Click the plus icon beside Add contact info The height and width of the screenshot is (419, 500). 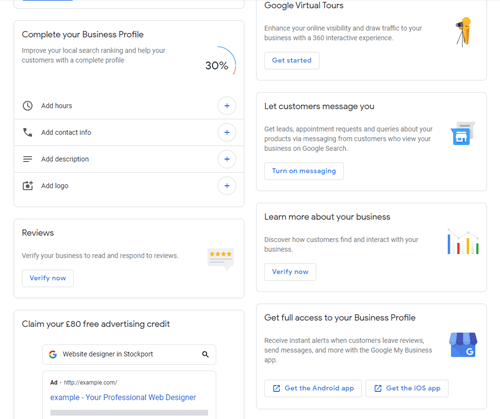(x=227, y=132)
